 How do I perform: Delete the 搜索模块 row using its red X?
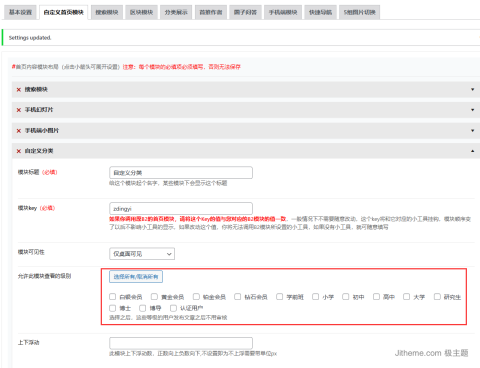[19, 90]
